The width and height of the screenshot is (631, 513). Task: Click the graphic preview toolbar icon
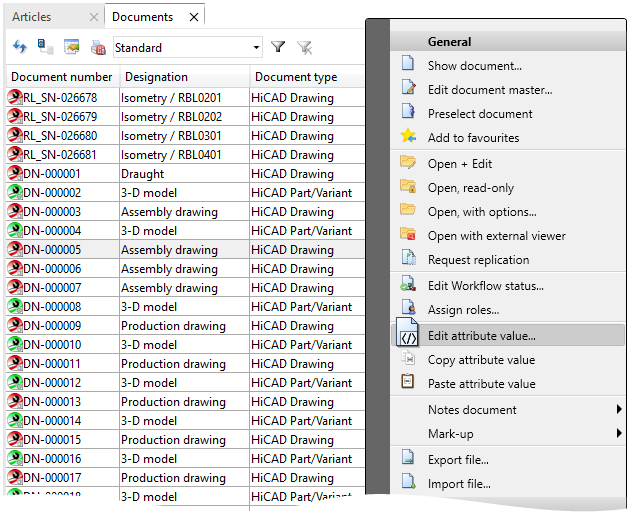(x=72, y=47)
